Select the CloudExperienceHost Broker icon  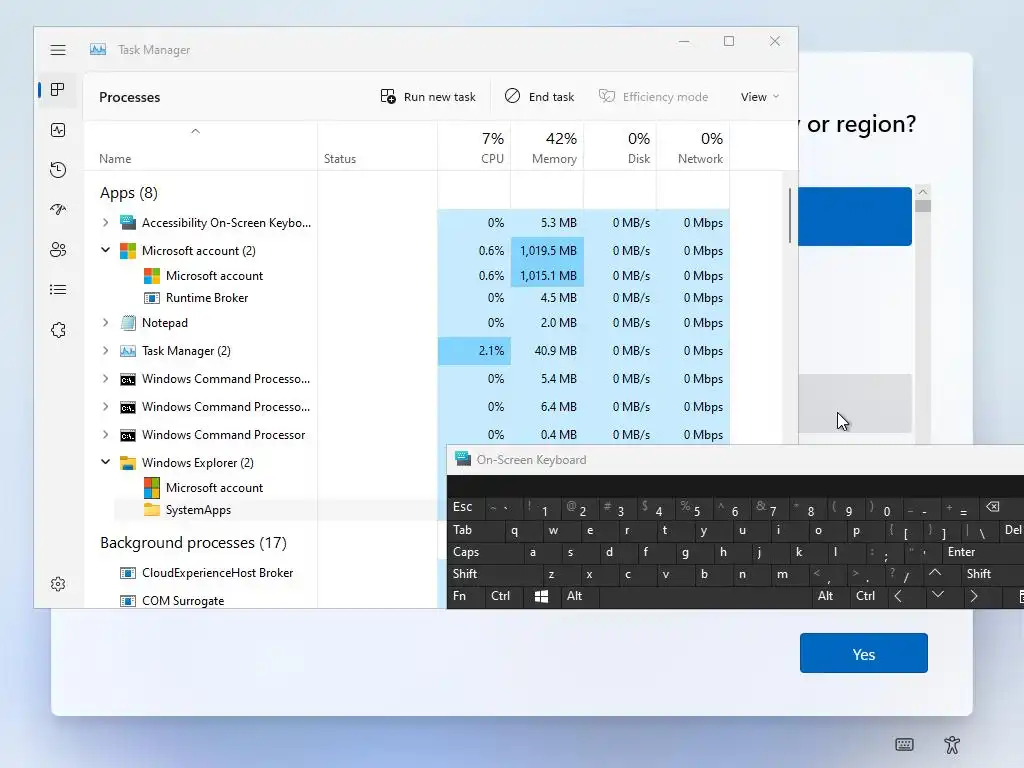point(128,573)
